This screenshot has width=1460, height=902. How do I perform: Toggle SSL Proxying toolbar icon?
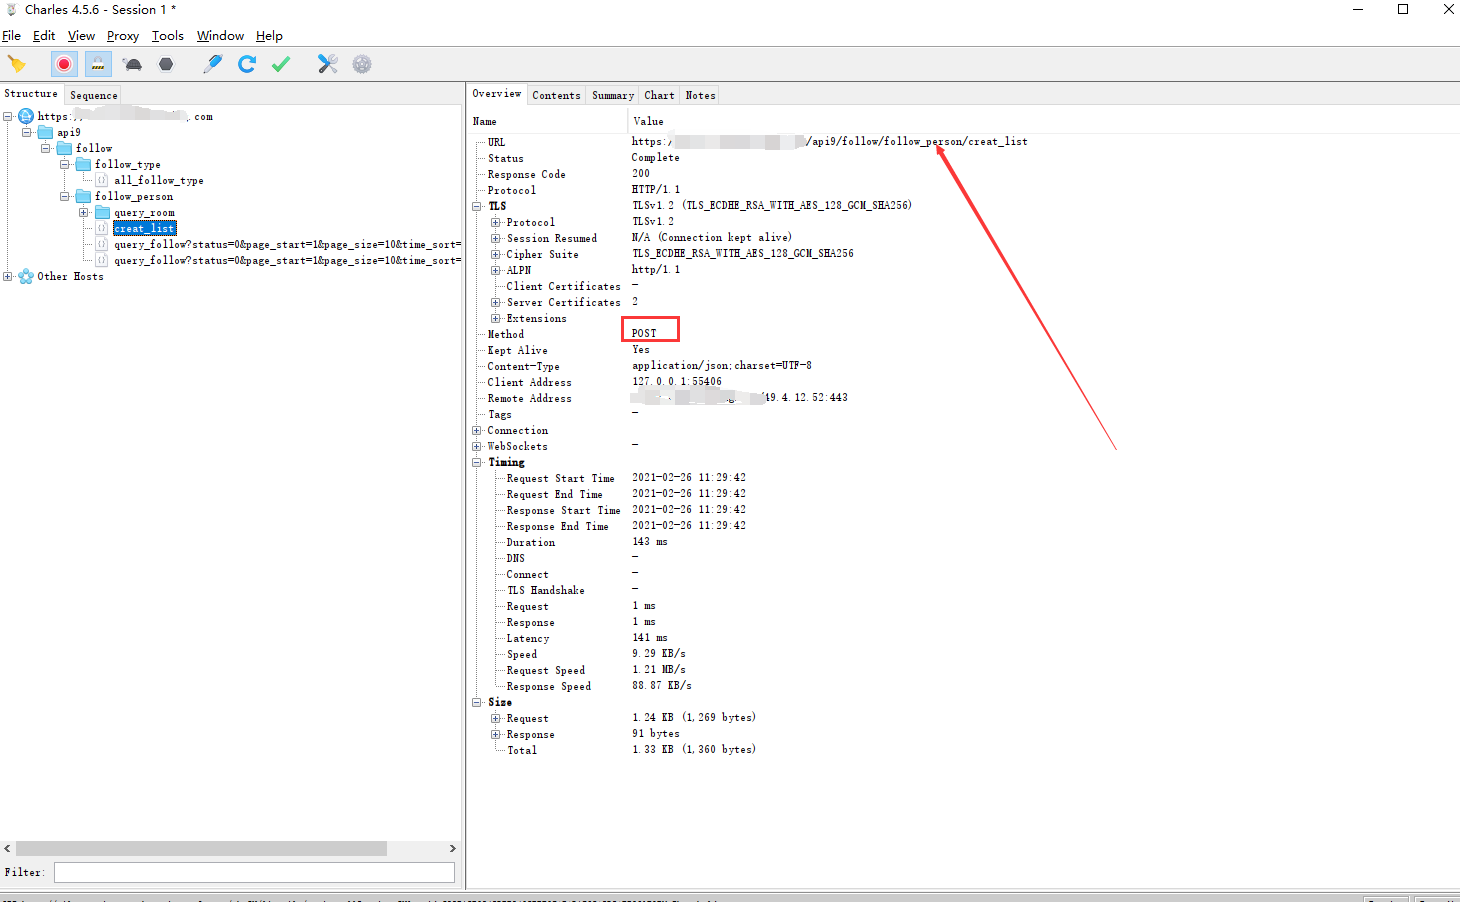point(98,64)
